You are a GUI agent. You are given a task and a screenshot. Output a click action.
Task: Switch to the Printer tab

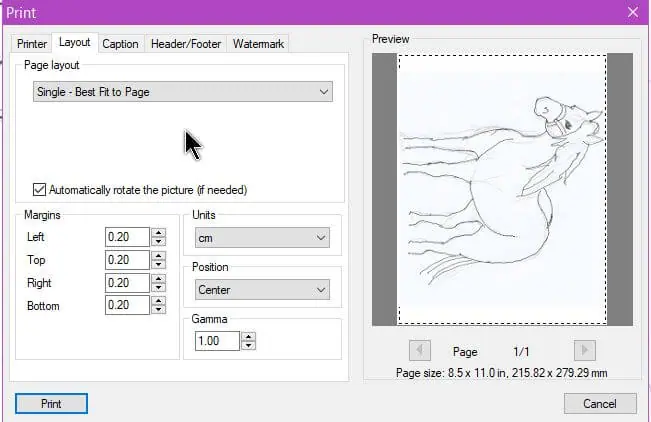(x=32, y=44)
